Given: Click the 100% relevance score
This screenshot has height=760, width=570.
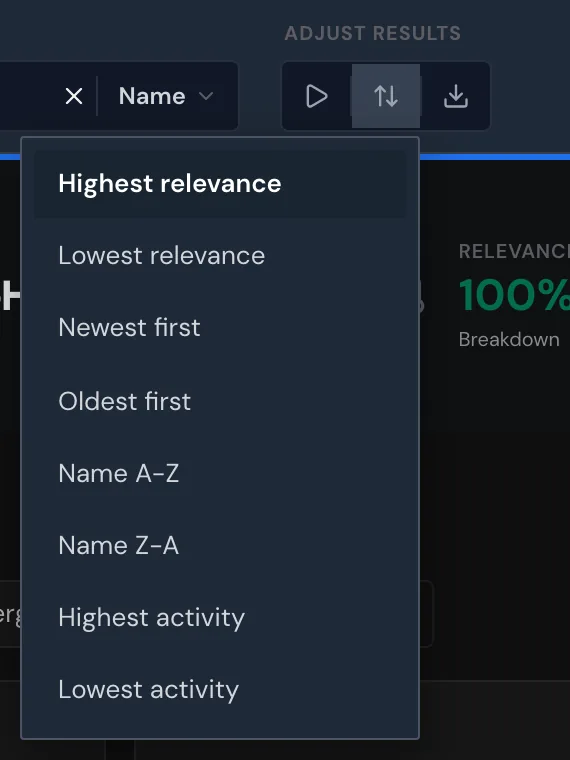Looking at the screenshot, I should 514,295.
